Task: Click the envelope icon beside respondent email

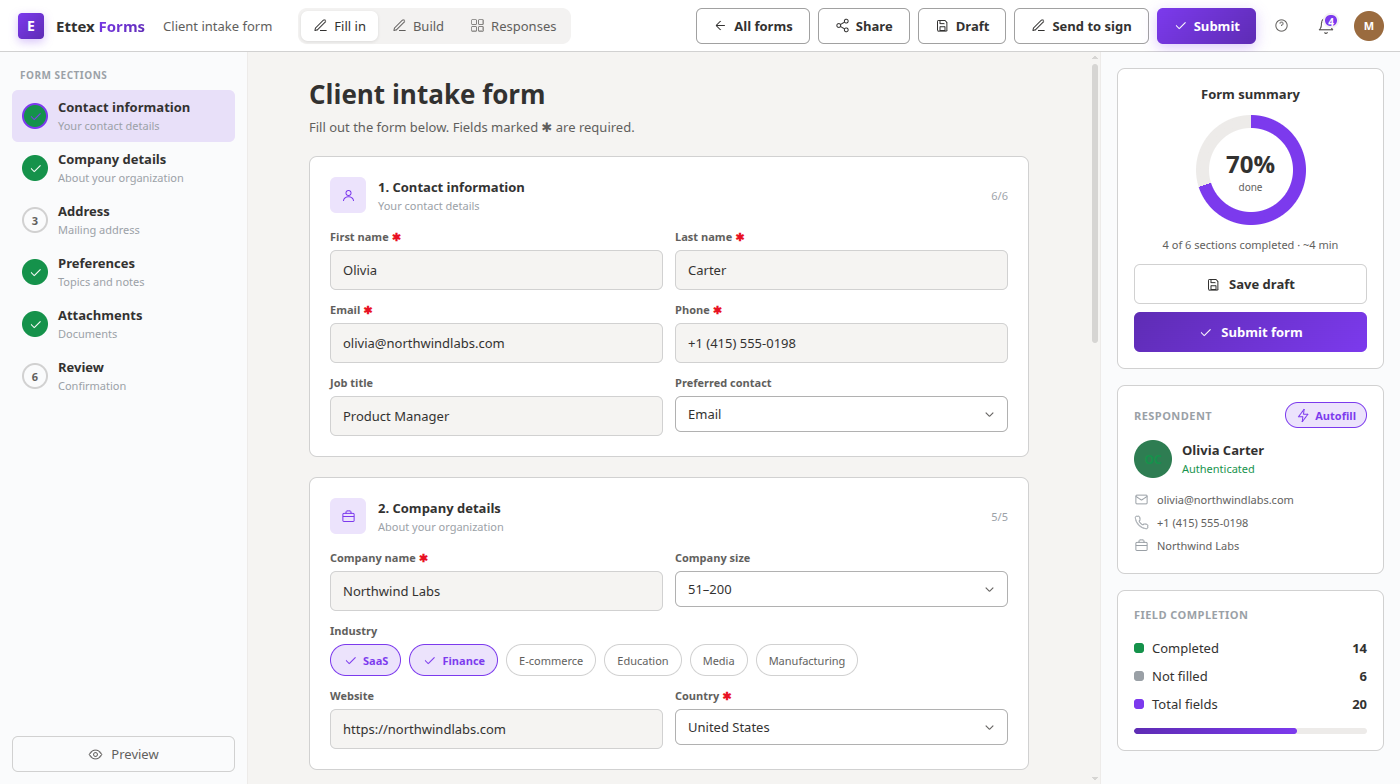Action: click(x=1141, y=499)
